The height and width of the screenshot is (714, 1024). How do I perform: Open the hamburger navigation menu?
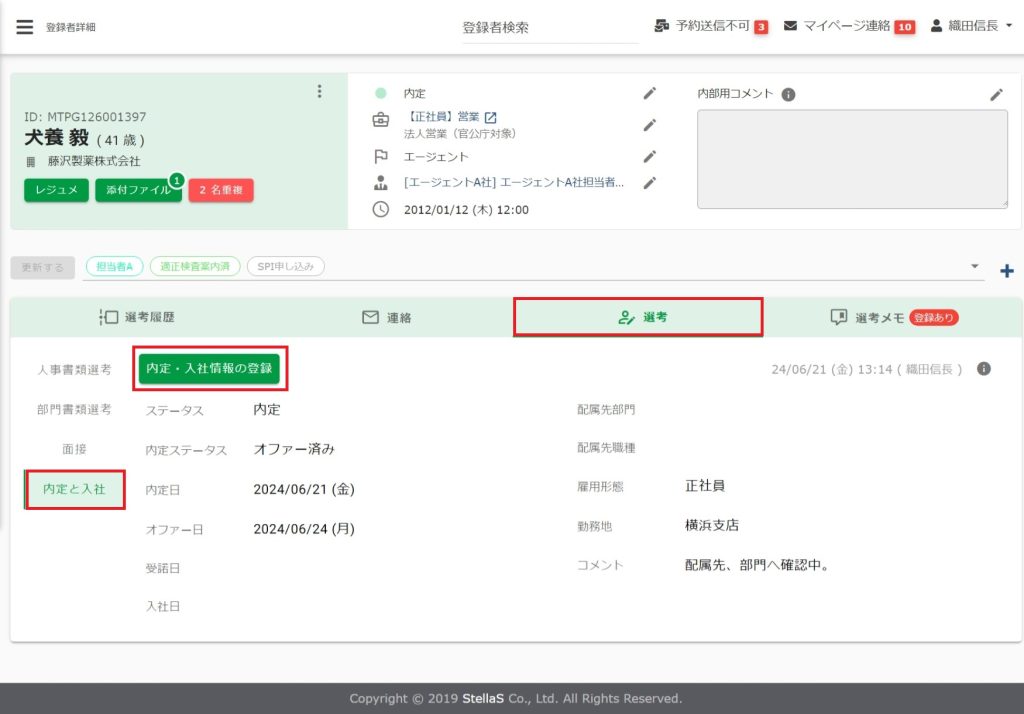(24, 27)
